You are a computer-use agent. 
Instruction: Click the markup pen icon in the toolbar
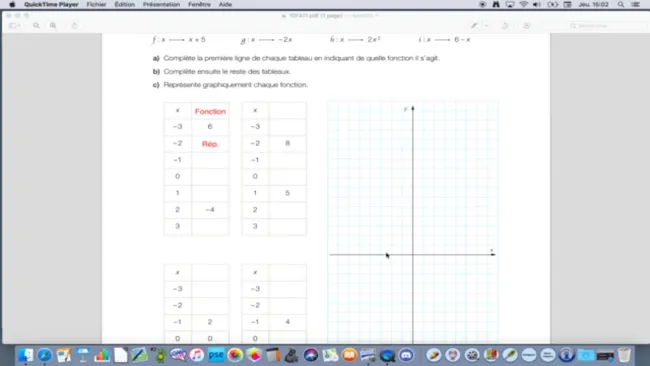coord(474,26)
